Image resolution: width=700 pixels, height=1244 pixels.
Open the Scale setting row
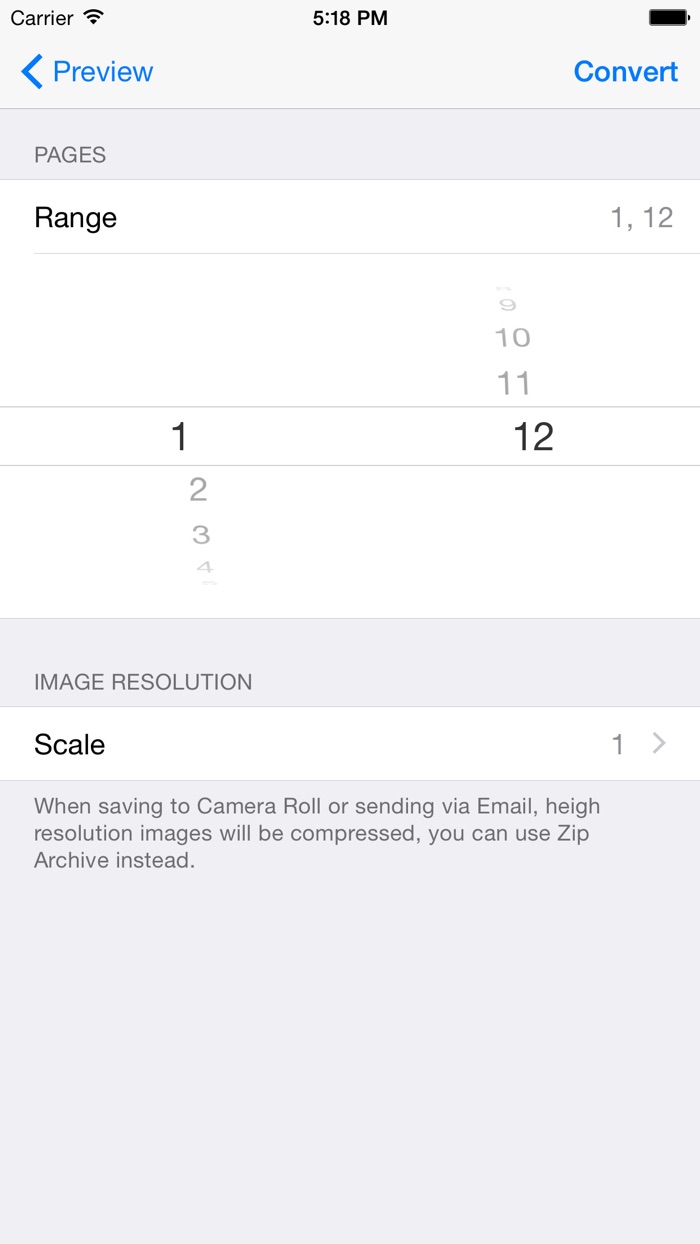70,744
